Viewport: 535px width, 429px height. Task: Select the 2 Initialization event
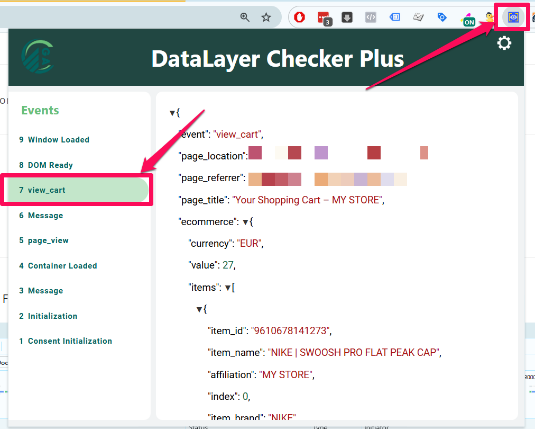pos(48,316)
